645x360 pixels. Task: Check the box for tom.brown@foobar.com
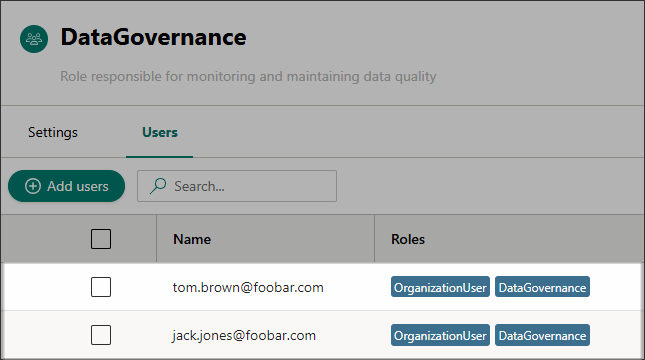[101, 287]
